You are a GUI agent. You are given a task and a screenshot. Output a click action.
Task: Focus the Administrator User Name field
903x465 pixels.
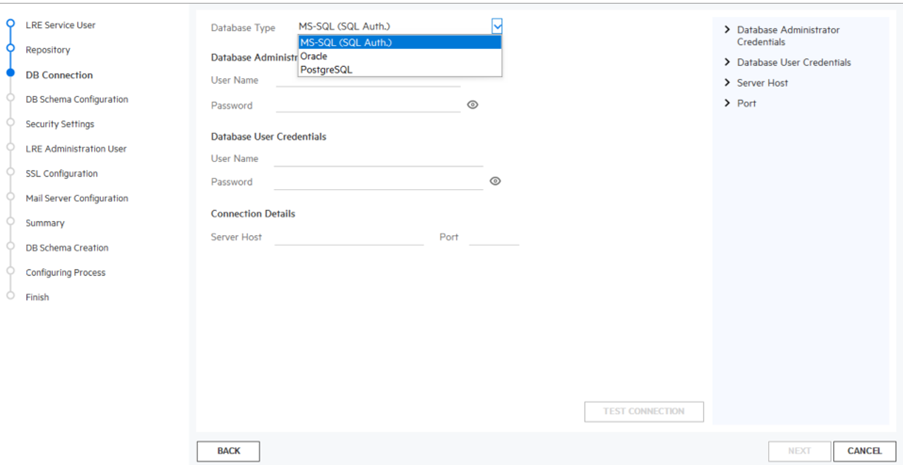[x=368, y=80]
